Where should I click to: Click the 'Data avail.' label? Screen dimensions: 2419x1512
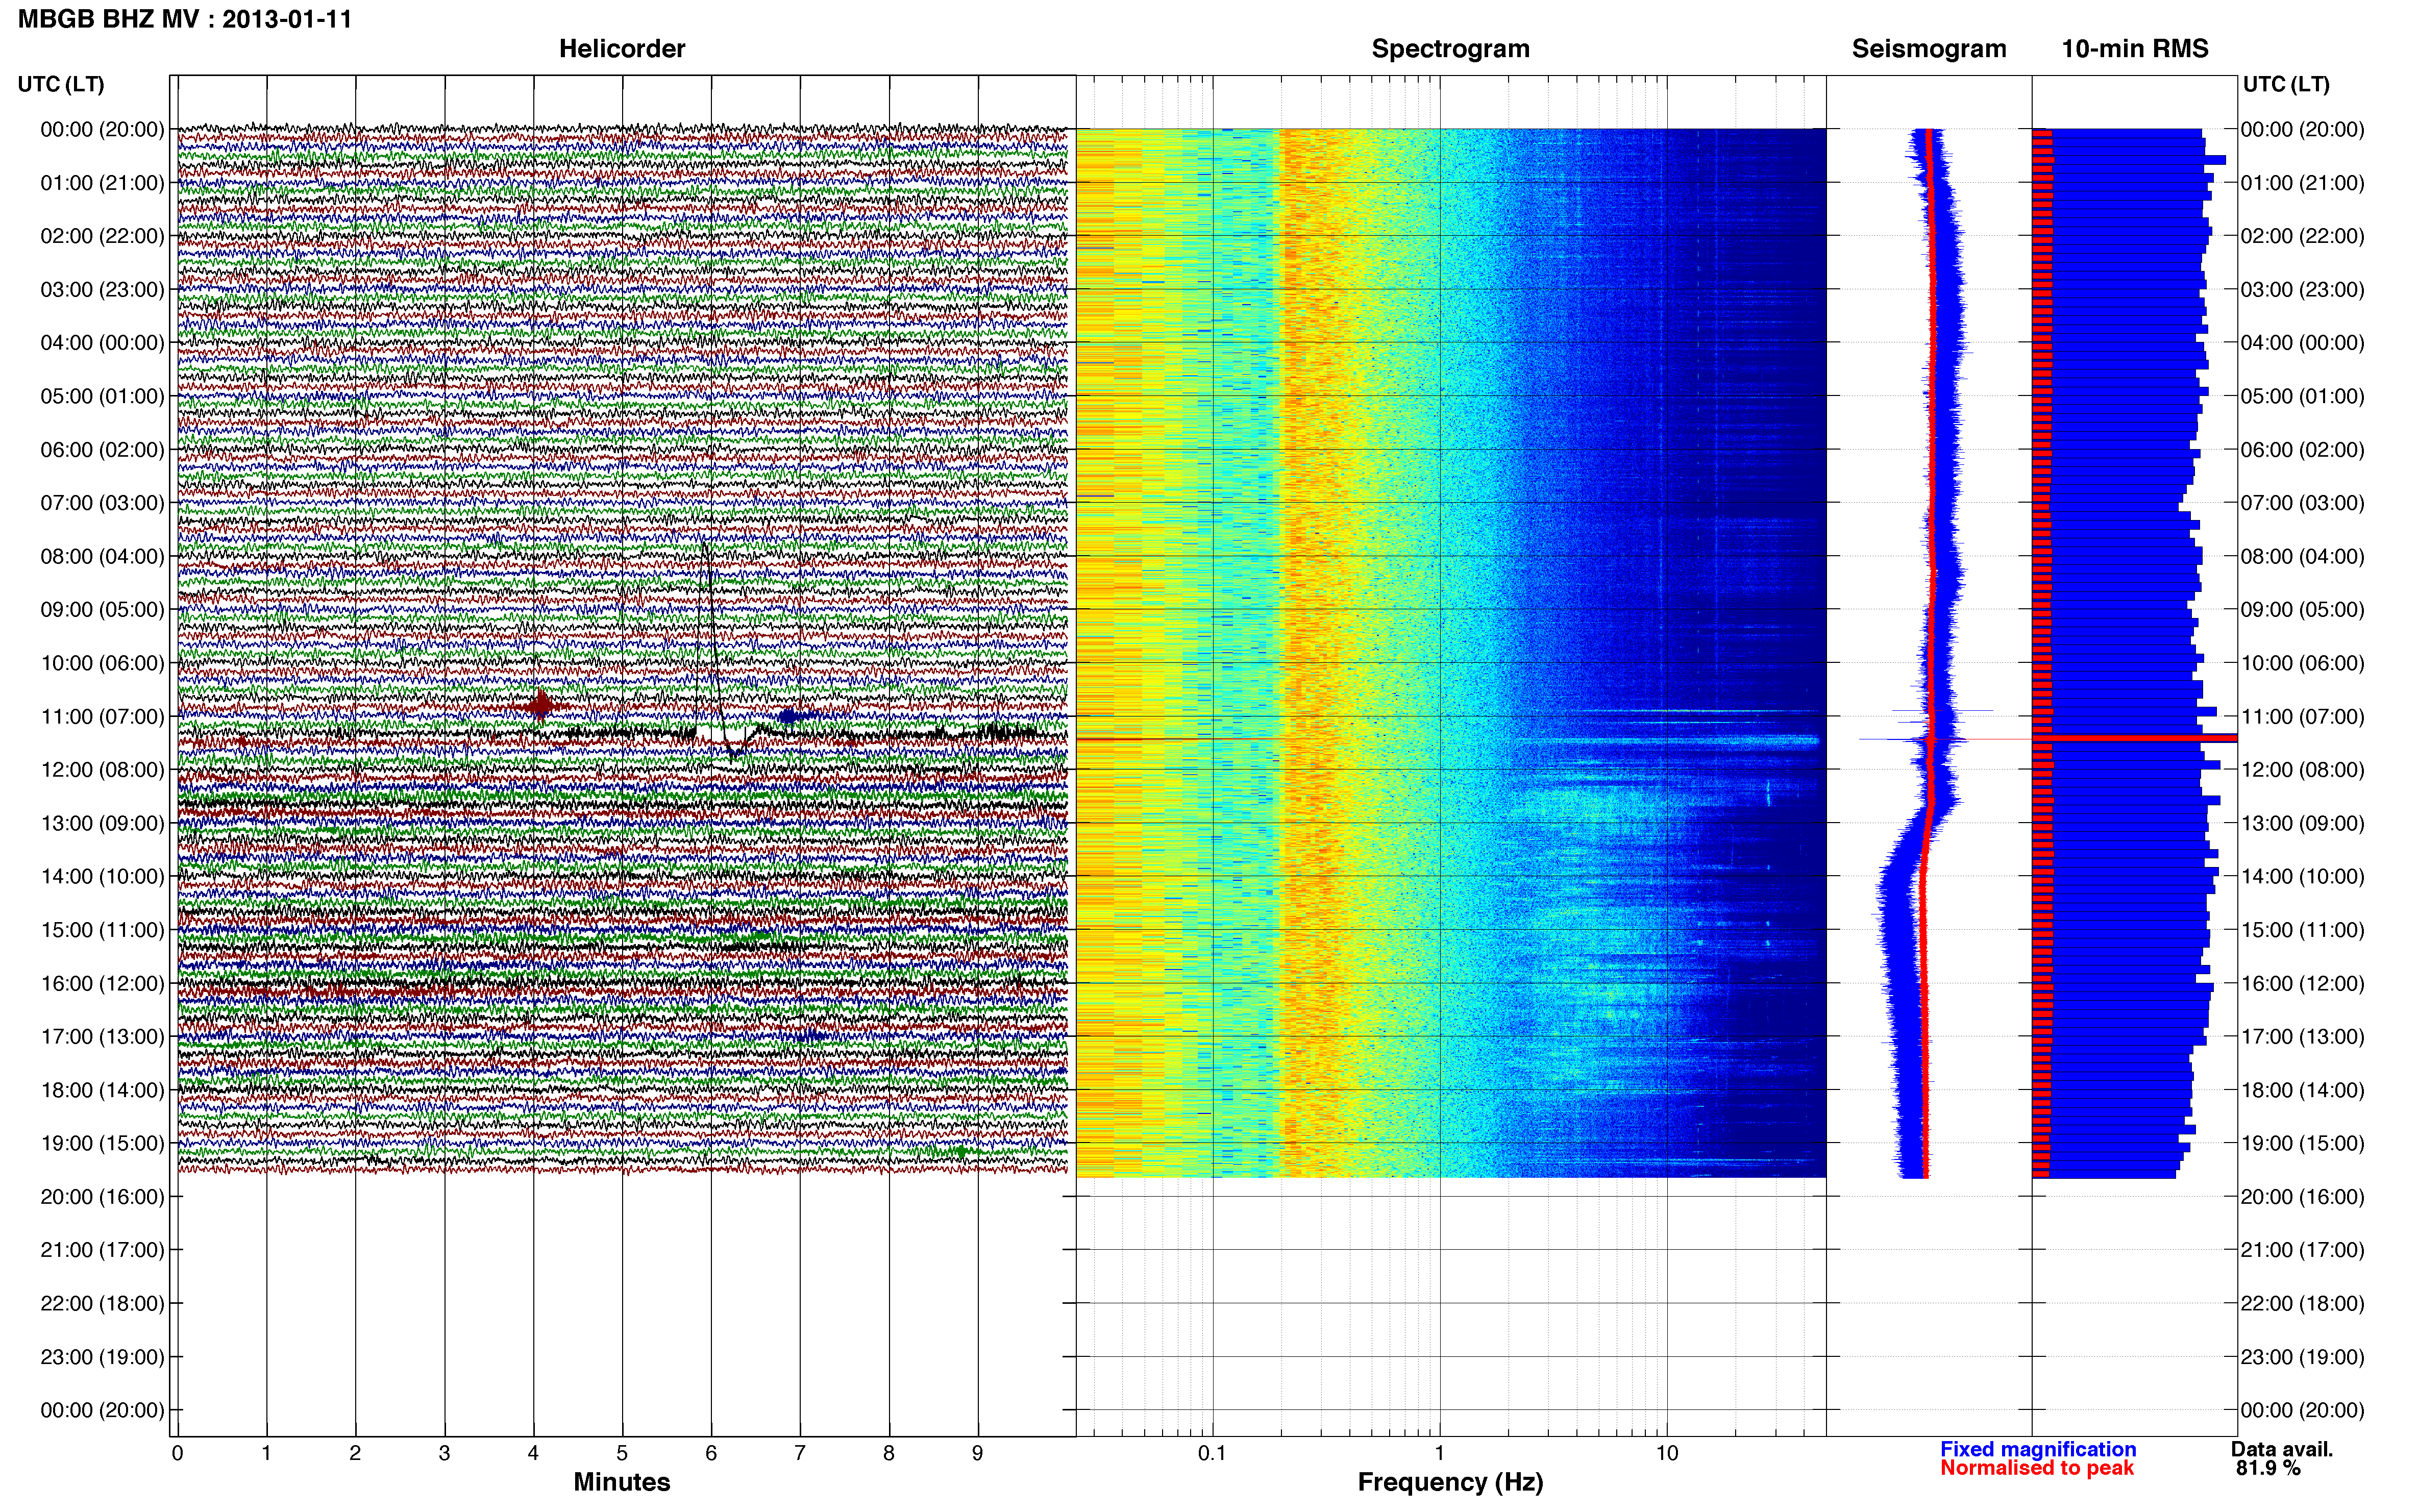2282,1449
